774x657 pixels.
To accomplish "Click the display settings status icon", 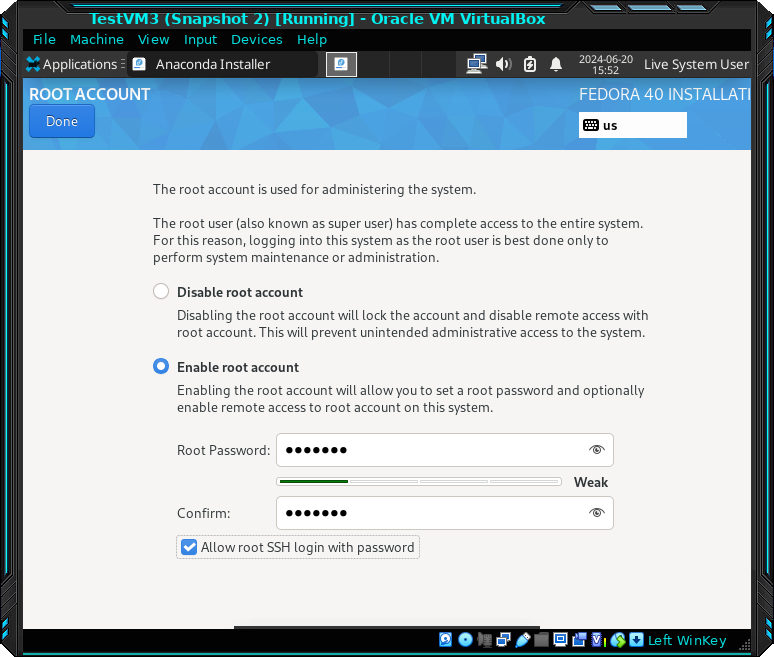I will point(560,640).
